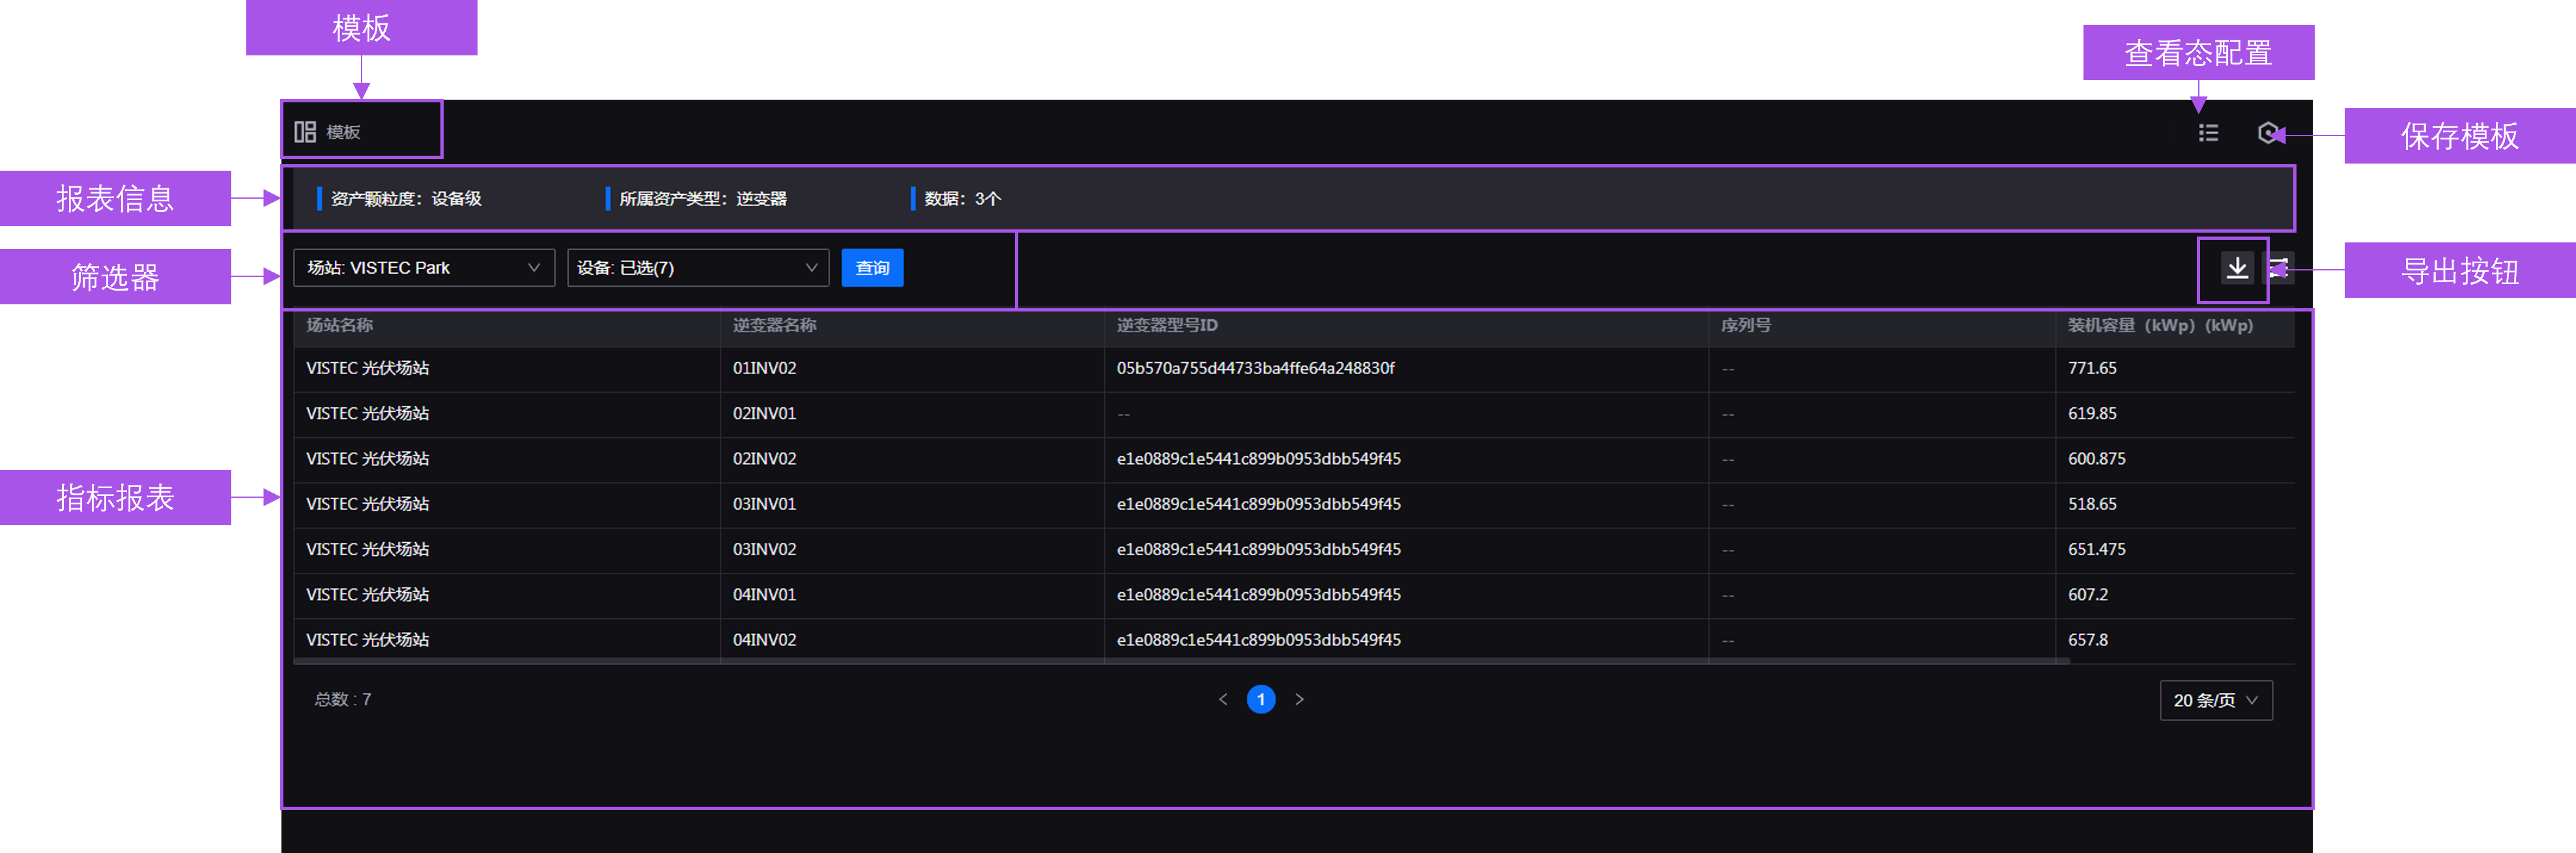Expand the 场站: VISTEC Park dropdown

(424, 267)
